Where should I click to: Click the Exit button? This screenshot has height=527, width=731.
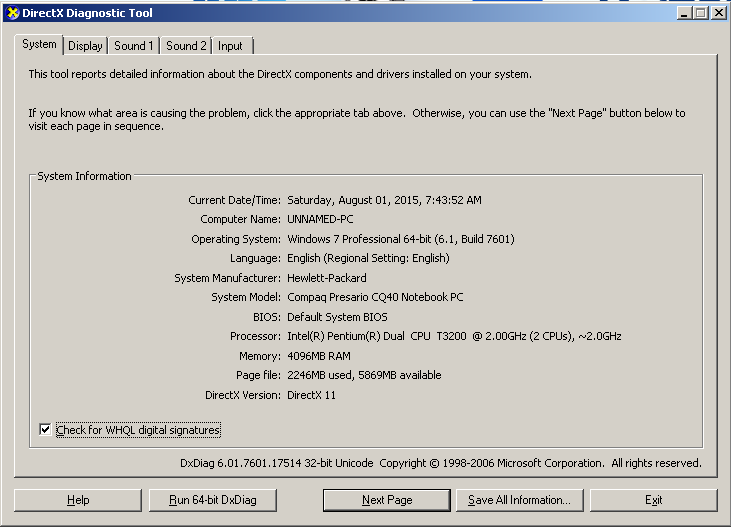(654, 500)
